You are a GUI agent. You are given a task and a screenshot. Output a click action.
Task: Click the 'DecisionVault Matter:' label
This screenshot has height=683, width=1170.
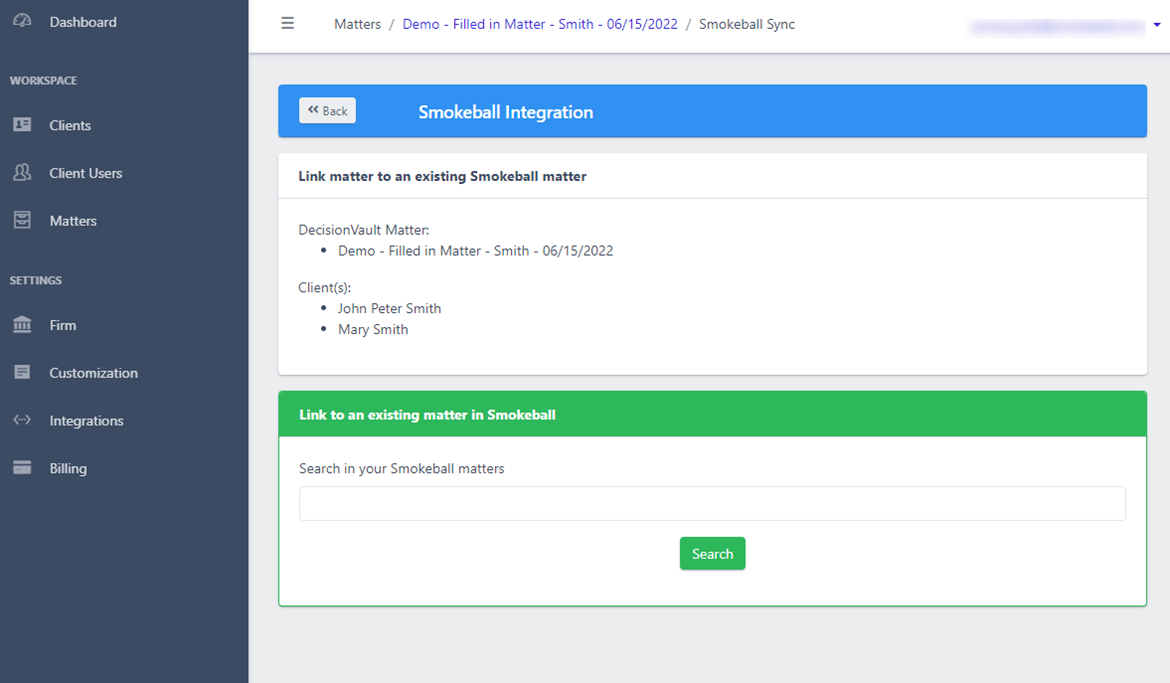[364, 230]
